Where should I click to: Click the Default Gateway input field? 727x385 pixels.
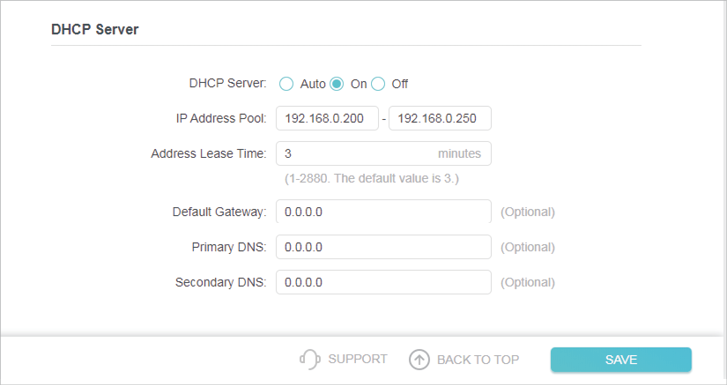383,212
